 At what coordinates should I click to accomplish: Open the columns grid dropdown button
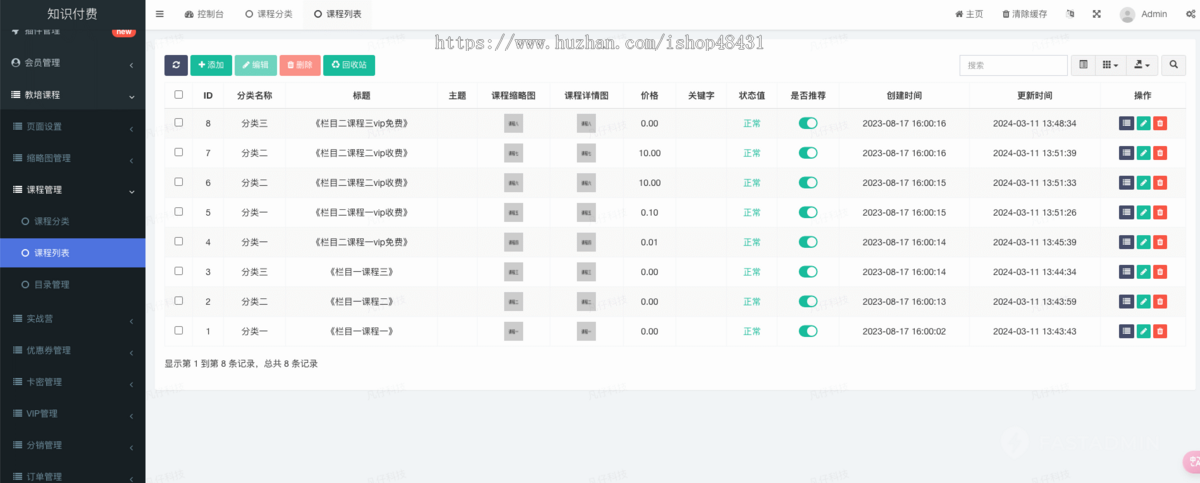[x=1110, y=65]
